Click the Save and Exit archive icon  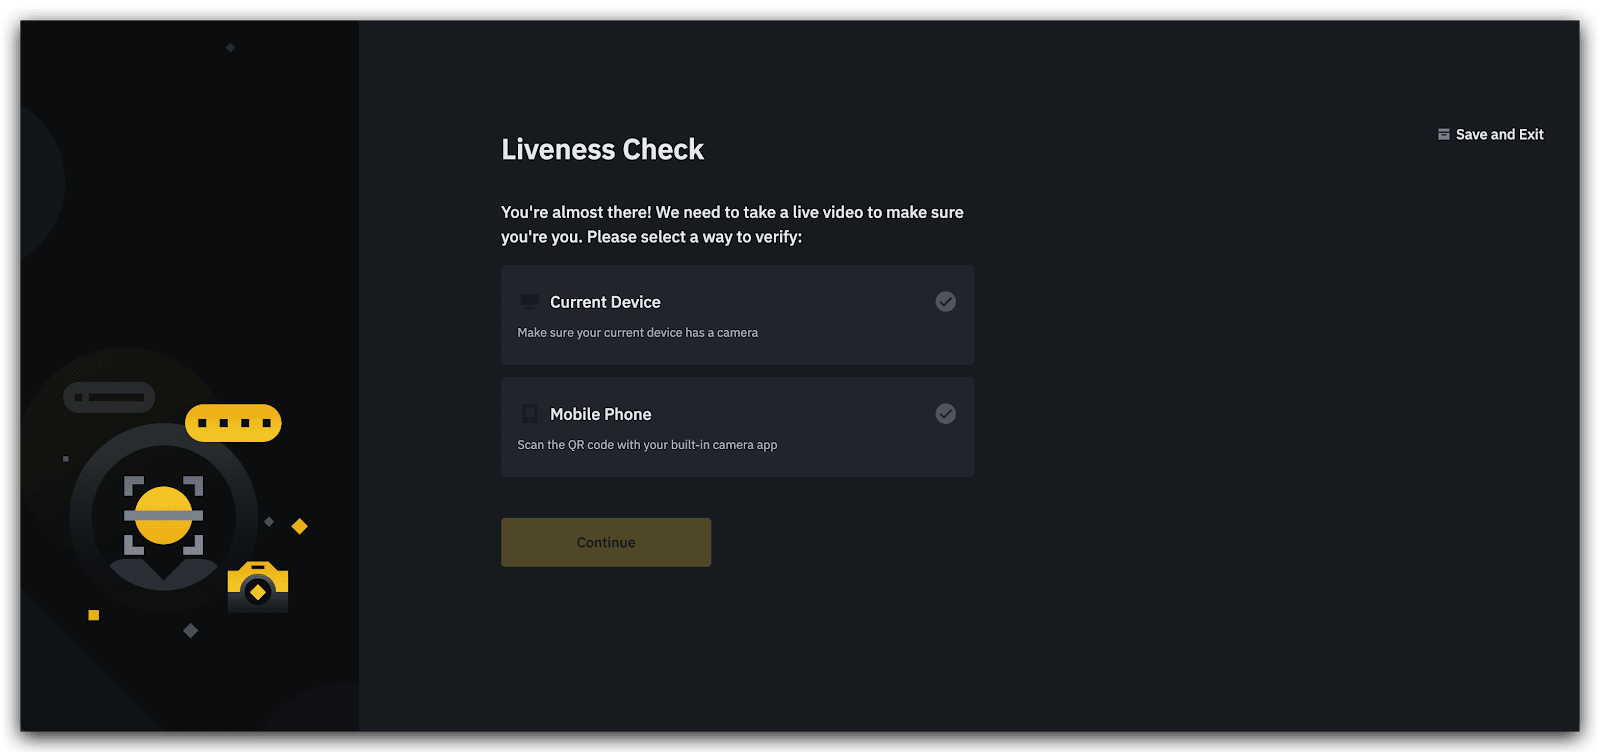[1443, 134]
